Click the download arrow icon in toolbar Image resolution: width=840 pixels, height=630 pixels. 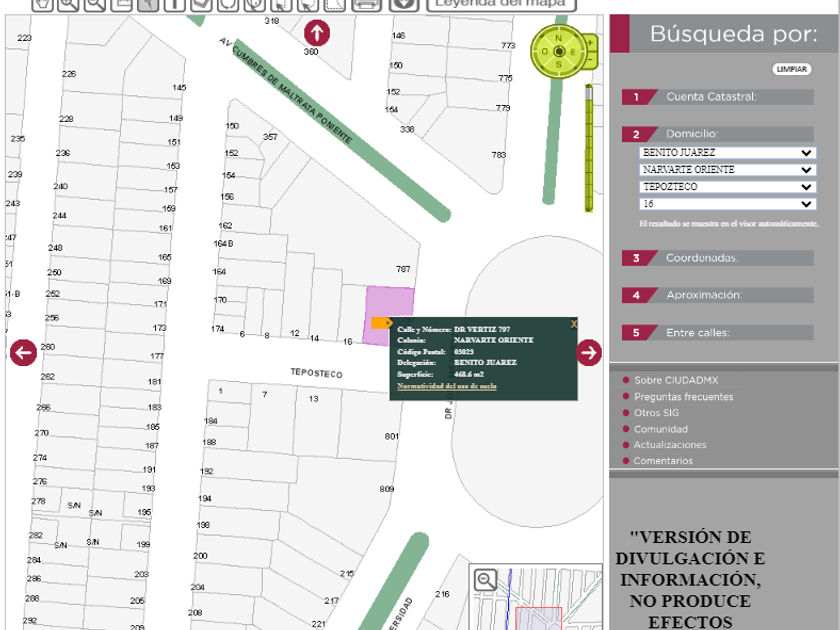tap(403, 4)
